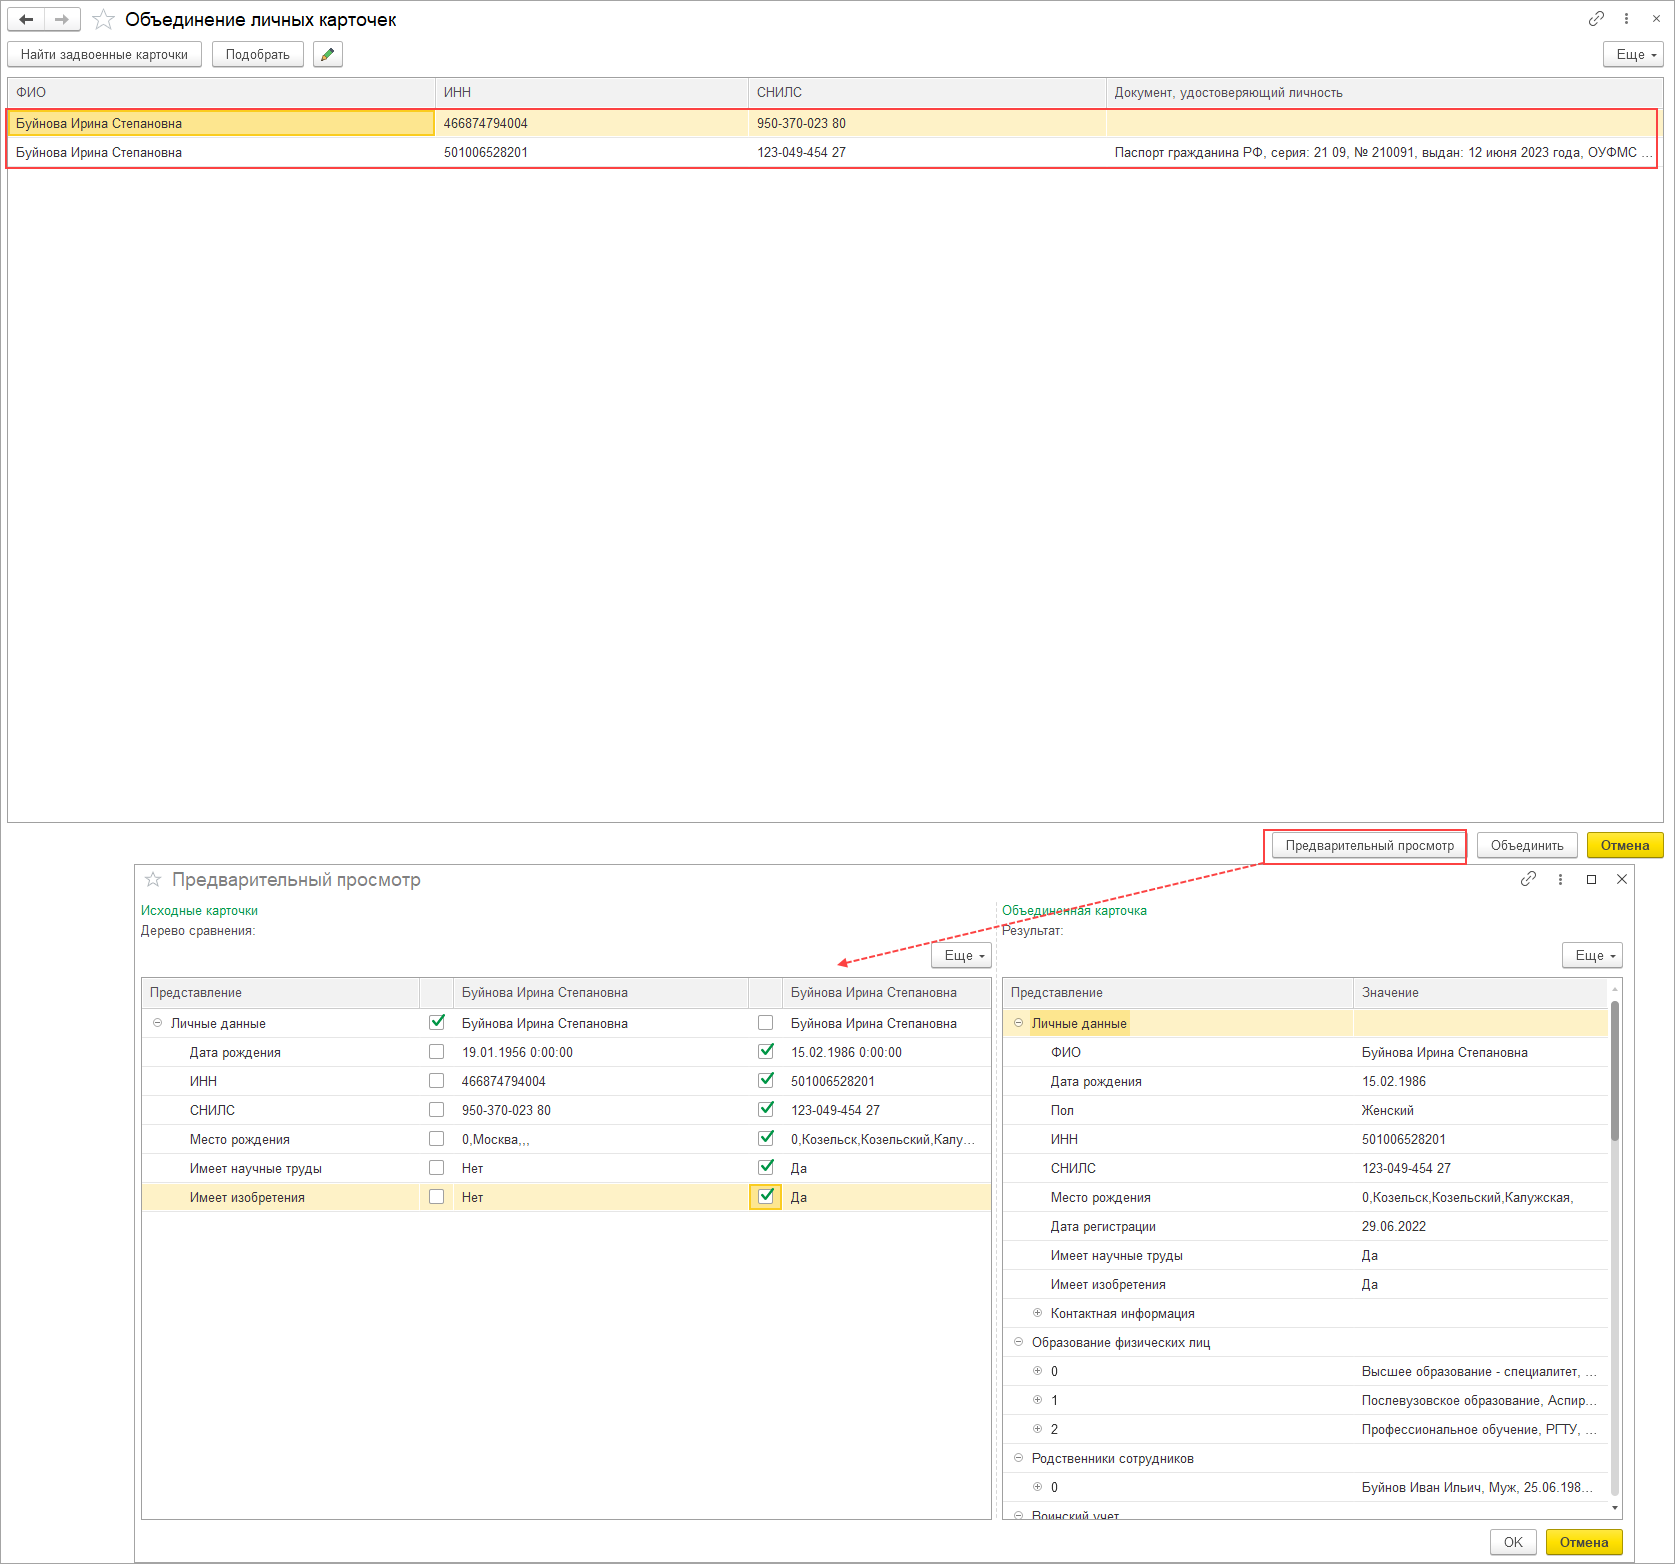Uncheck box next to СНИЛС 123-049-454 27

click(765, 1109)
